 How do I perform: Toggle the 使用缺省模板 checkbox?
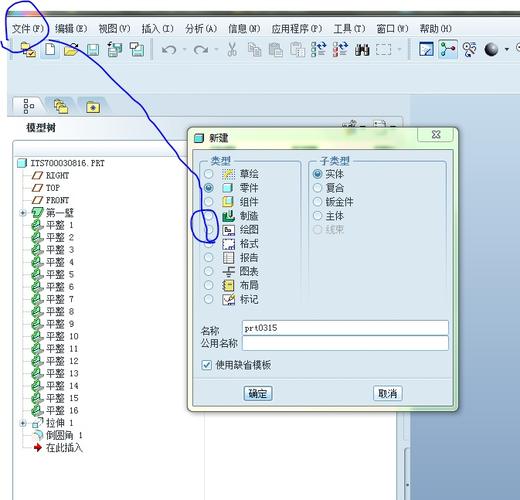pos(206,365)
